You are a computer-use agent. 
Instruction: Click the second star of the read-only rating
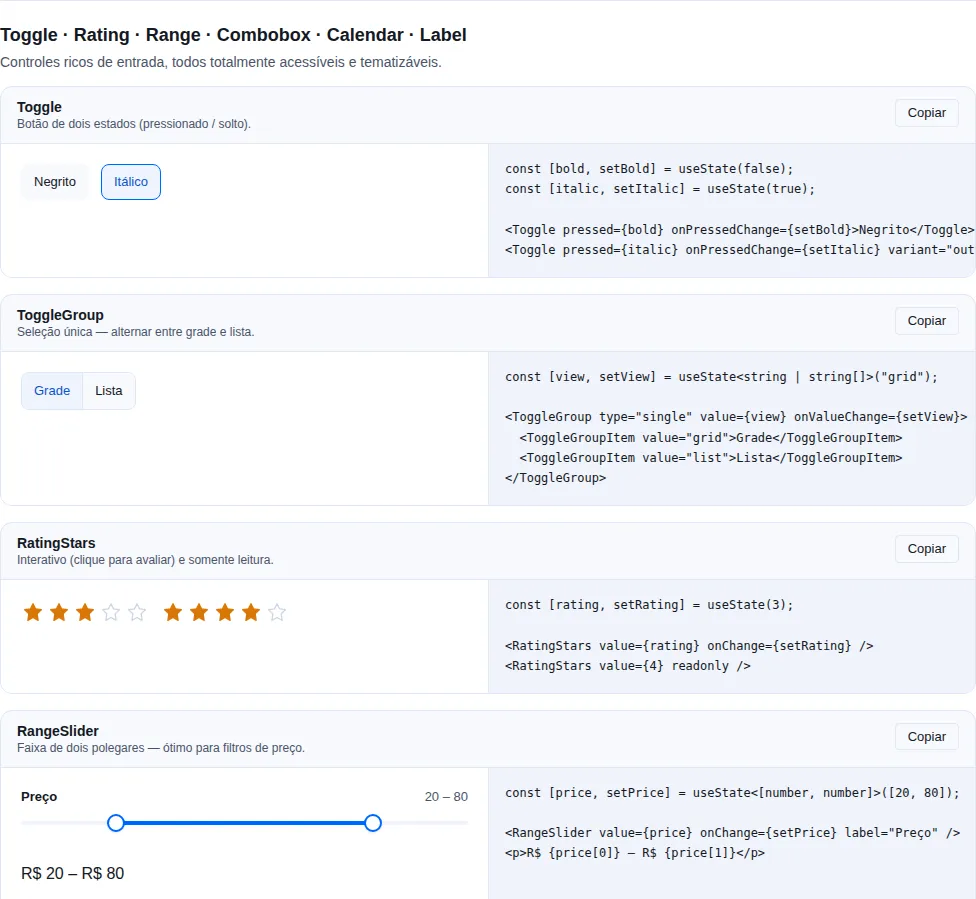point(199,613)
